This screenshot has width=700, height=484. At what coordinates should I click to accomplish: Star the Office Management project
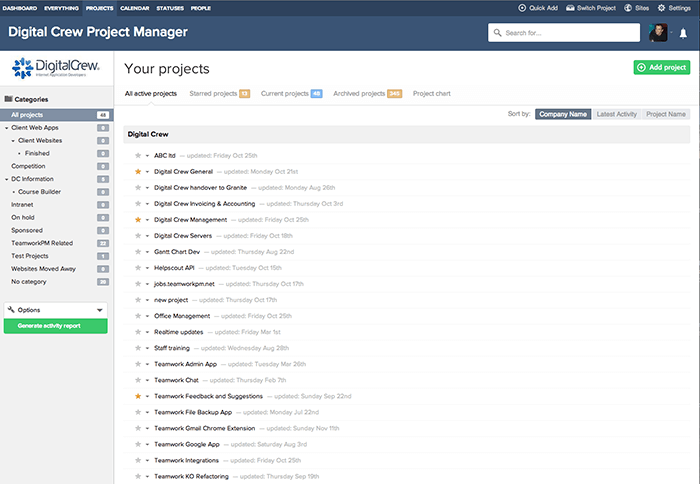click(138, 316)
